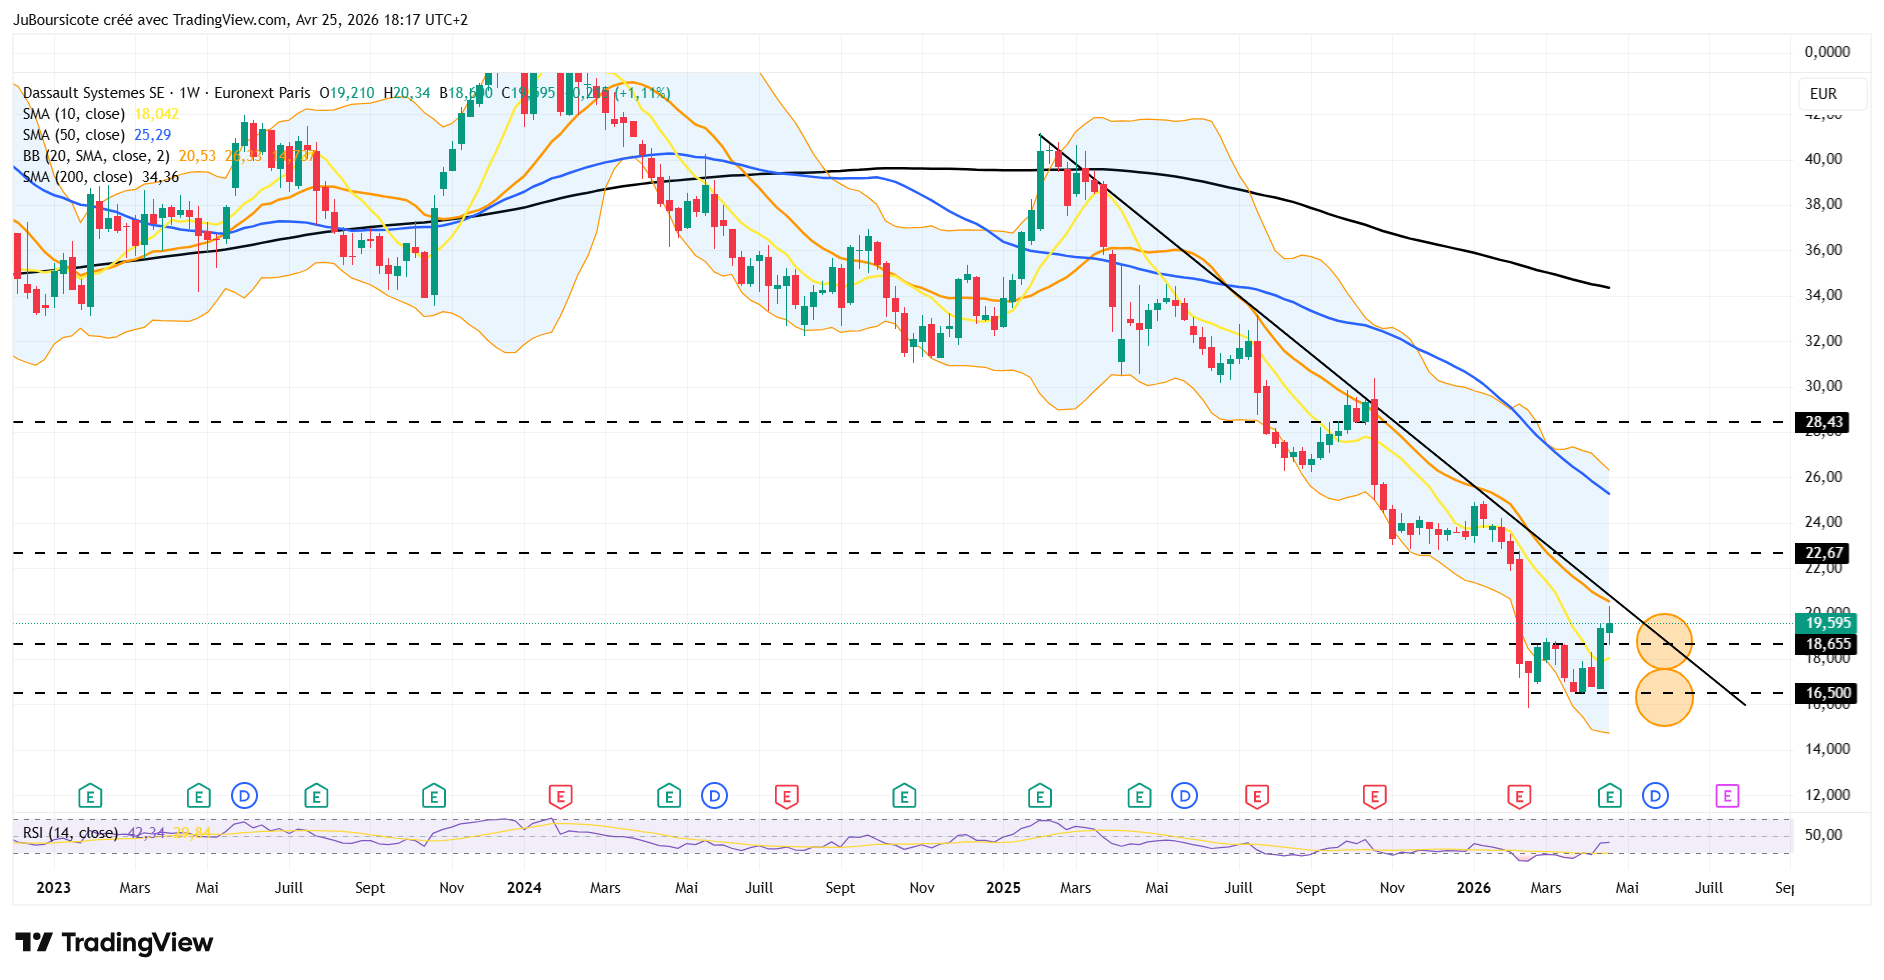Screen dimensions: 1884x980
Task: Click the red earnings marker near Mars 2024
Action: pyautogui.click(x=560, y=796)
